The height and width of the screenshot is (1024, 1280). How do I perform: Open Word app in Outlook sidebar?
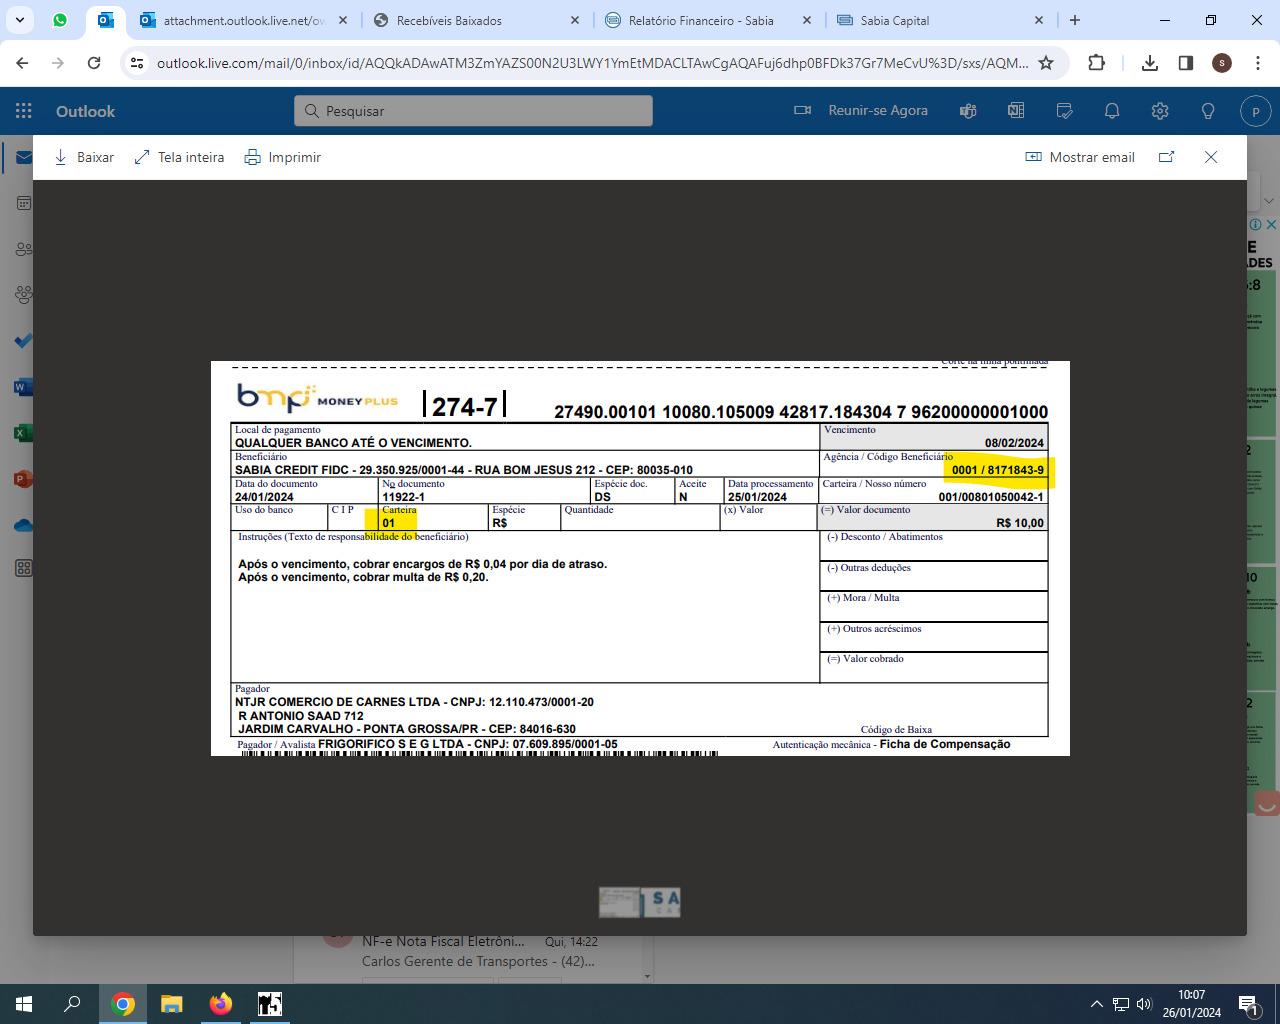[x=24, y=387]
